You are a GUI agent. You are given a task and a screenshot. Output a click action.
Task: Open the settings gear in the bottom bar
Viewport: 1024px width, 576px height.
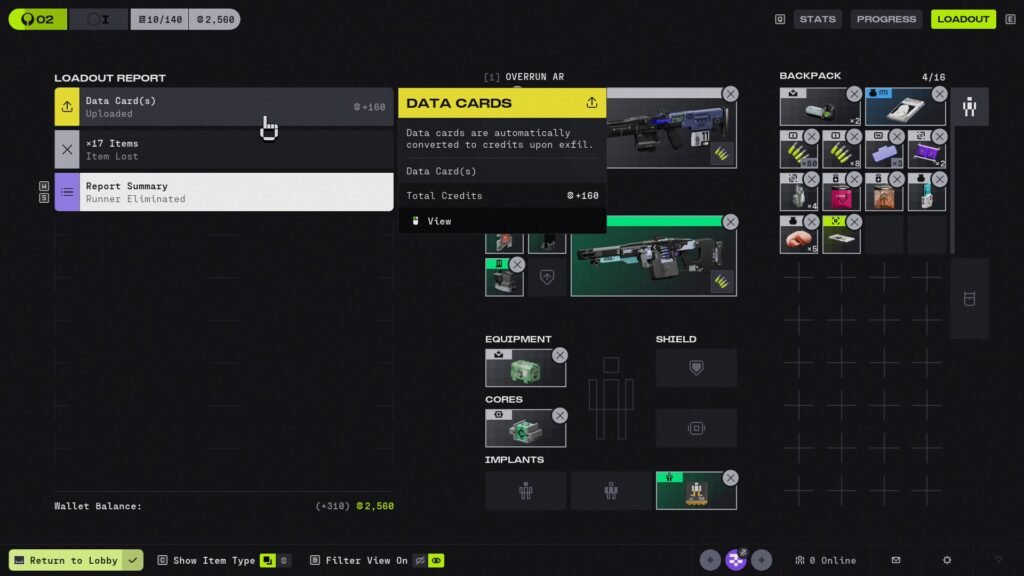pyautogui.click(x=946, y=560)
